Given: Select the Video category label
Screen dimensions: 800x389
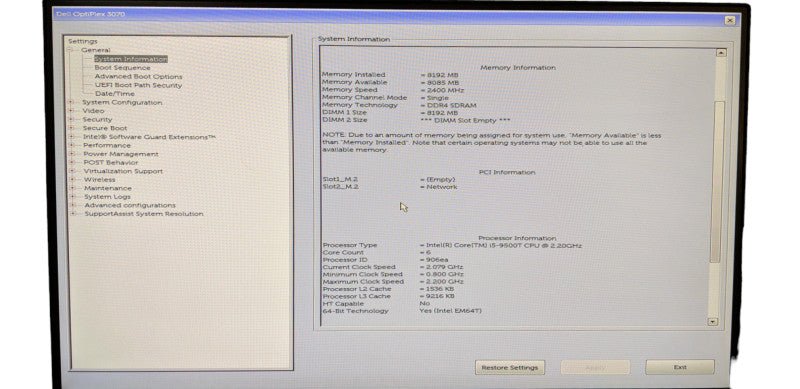Looking at the screenshot, I should (x=93, y=111).
